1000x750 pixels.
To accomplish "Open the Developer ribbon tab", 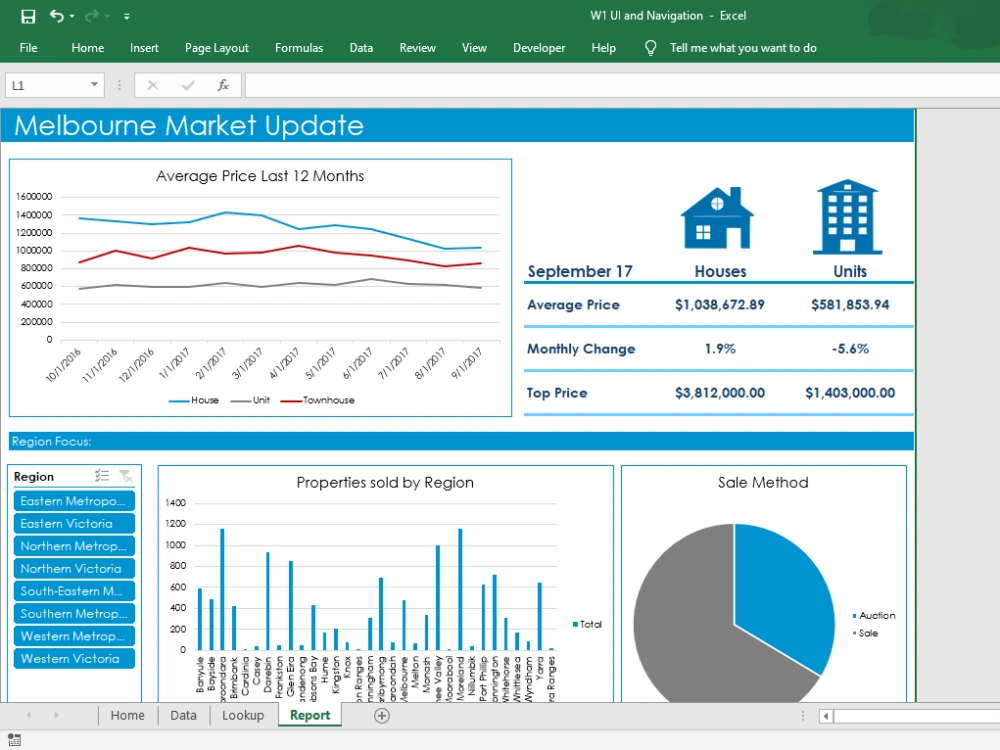I will [539, 48].
